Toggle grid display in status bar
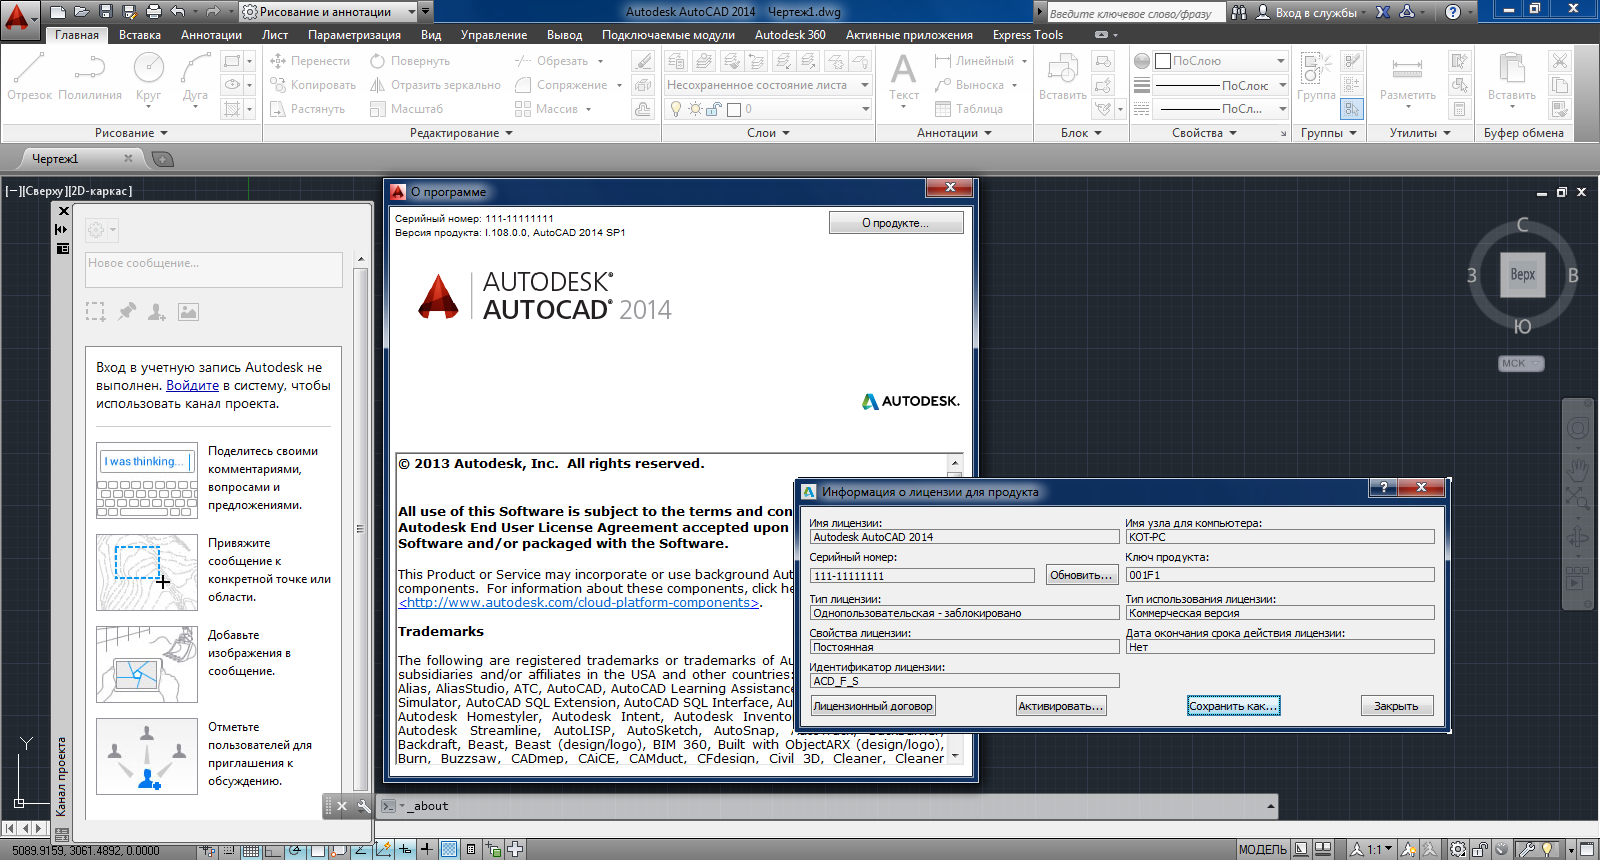Screen dimensions: 1600x860 251,850
